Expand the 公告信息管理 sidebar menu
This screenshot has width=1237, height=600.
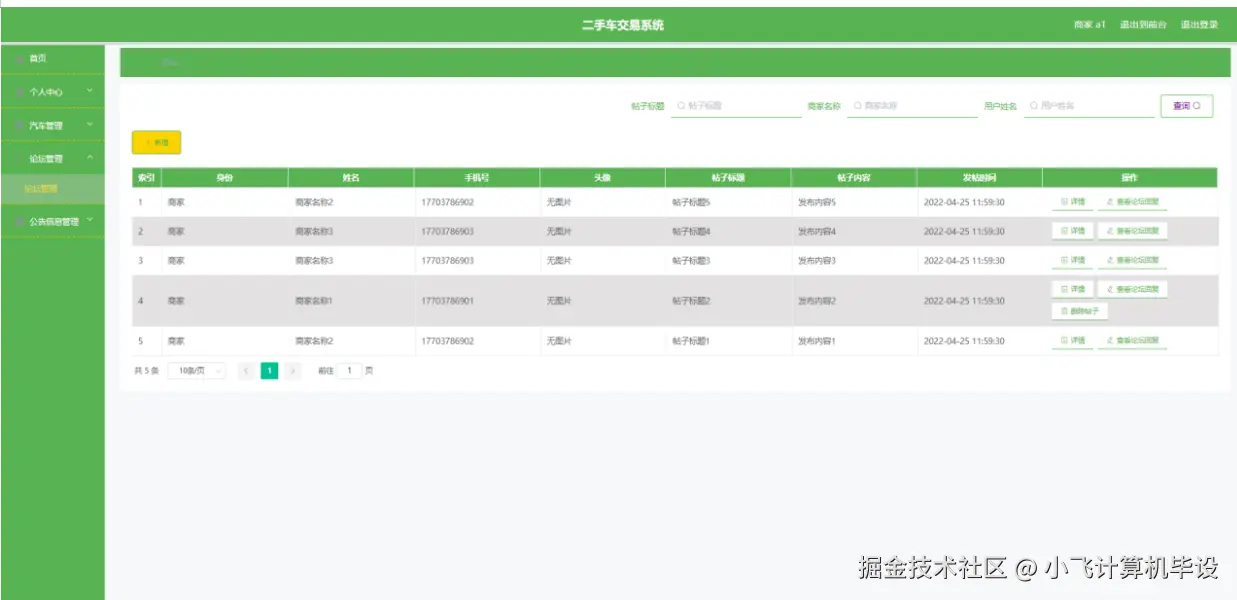coord(52,221)
